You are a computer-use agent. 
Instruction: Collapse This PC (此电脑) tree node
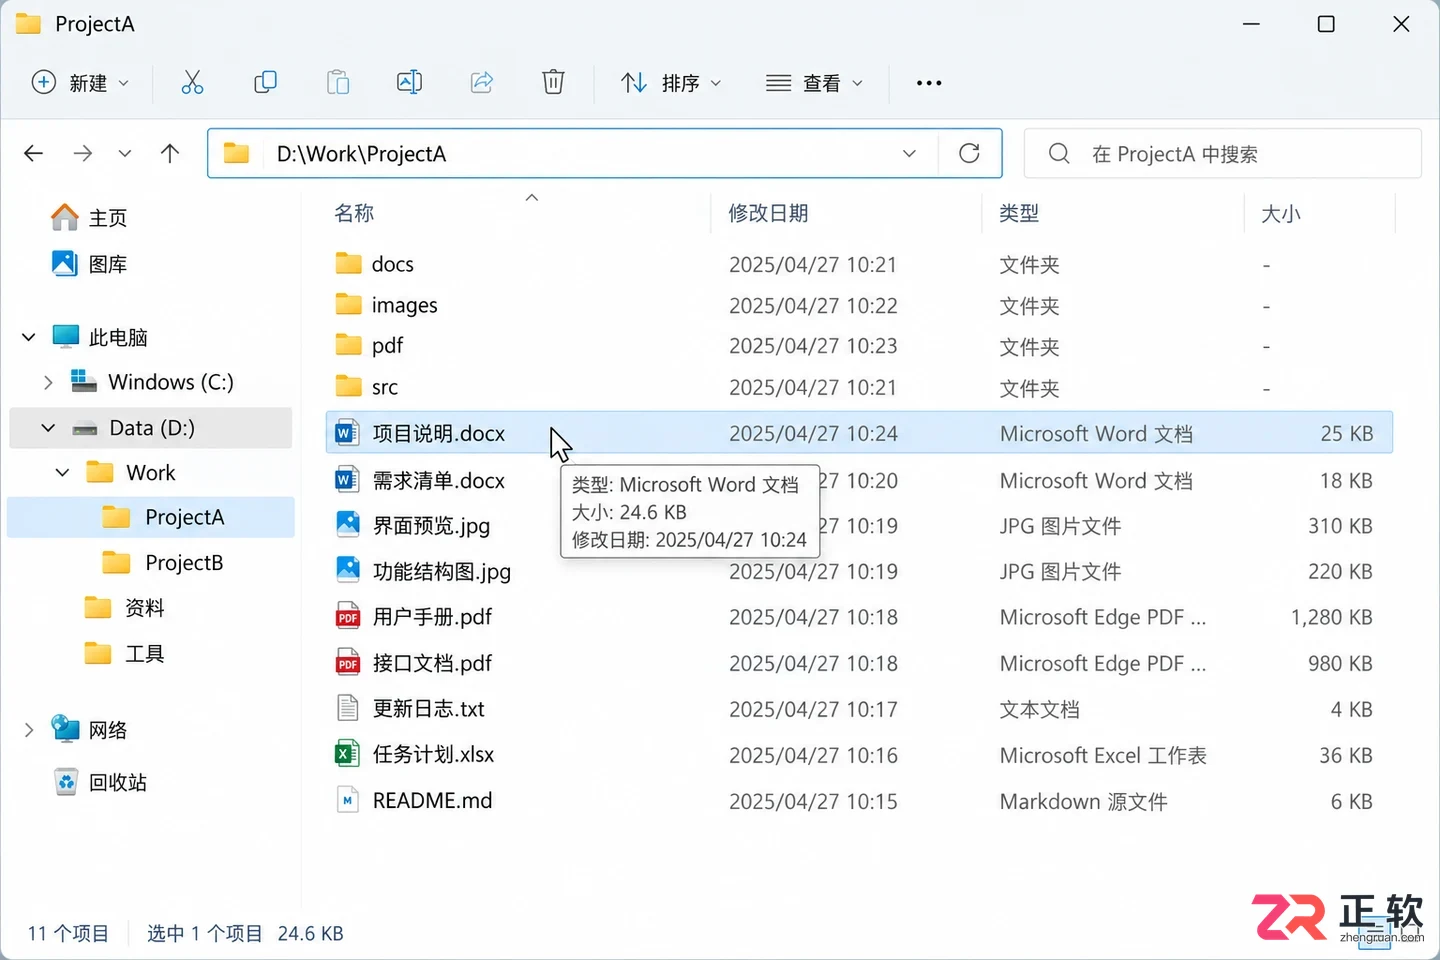click(29, 337)
